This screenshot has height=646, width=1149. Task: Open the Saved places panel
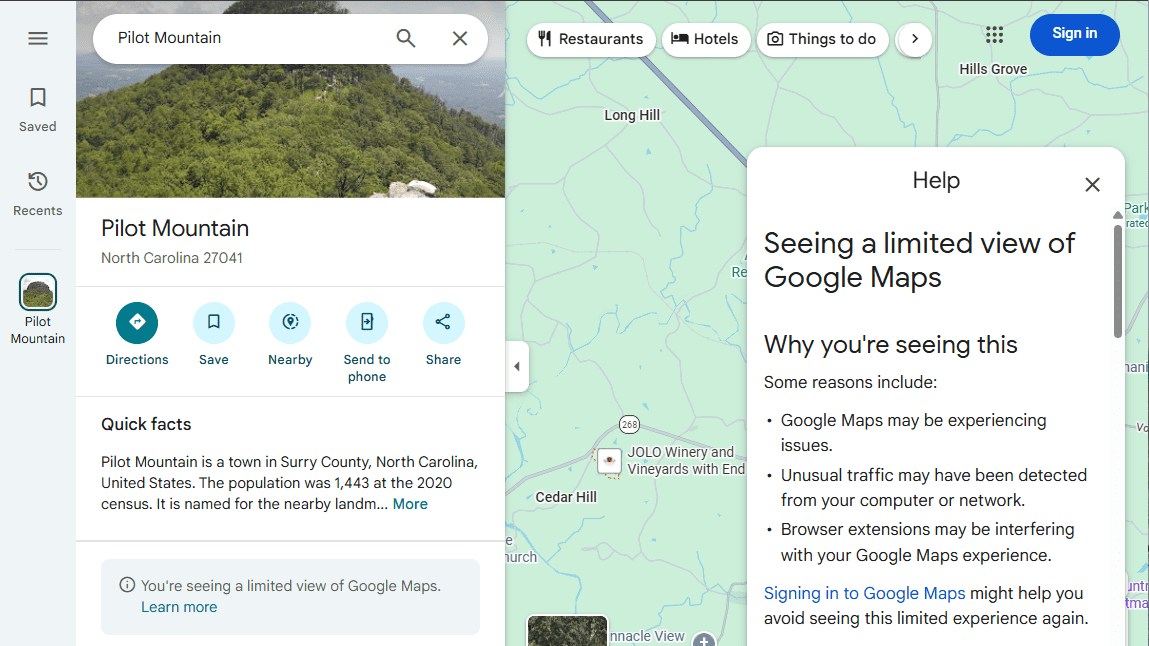(x=38, y=109)
